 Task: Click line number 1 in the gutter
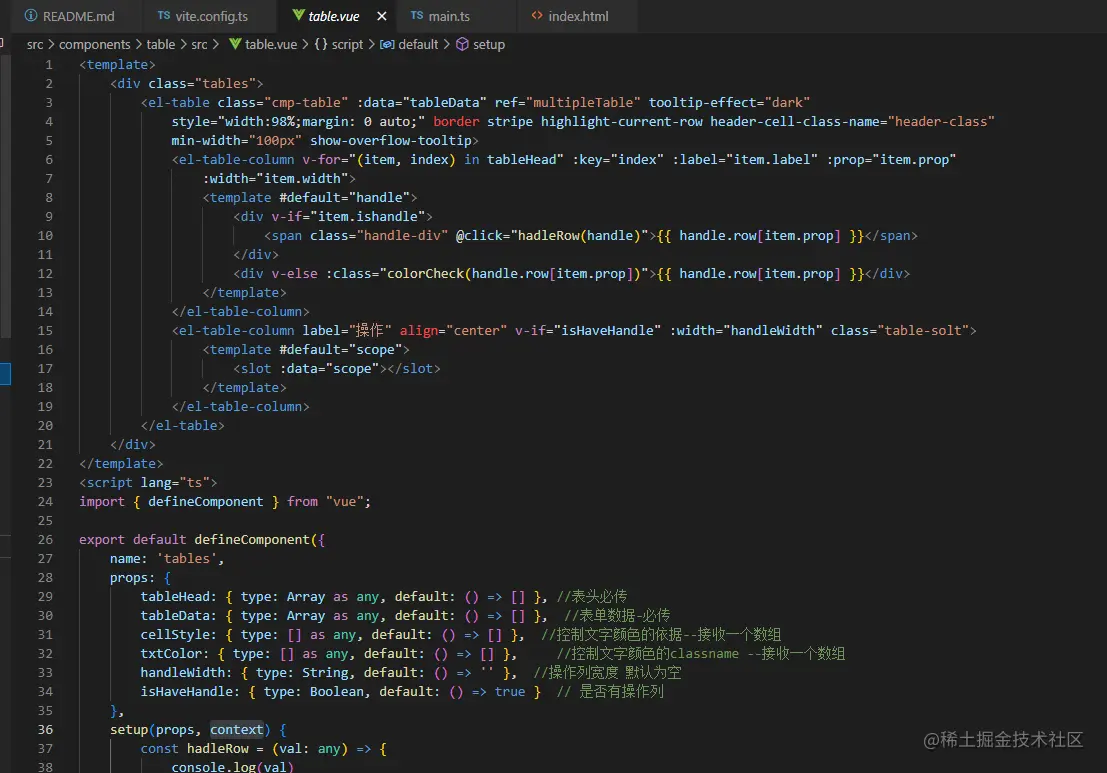coord(49,64)
